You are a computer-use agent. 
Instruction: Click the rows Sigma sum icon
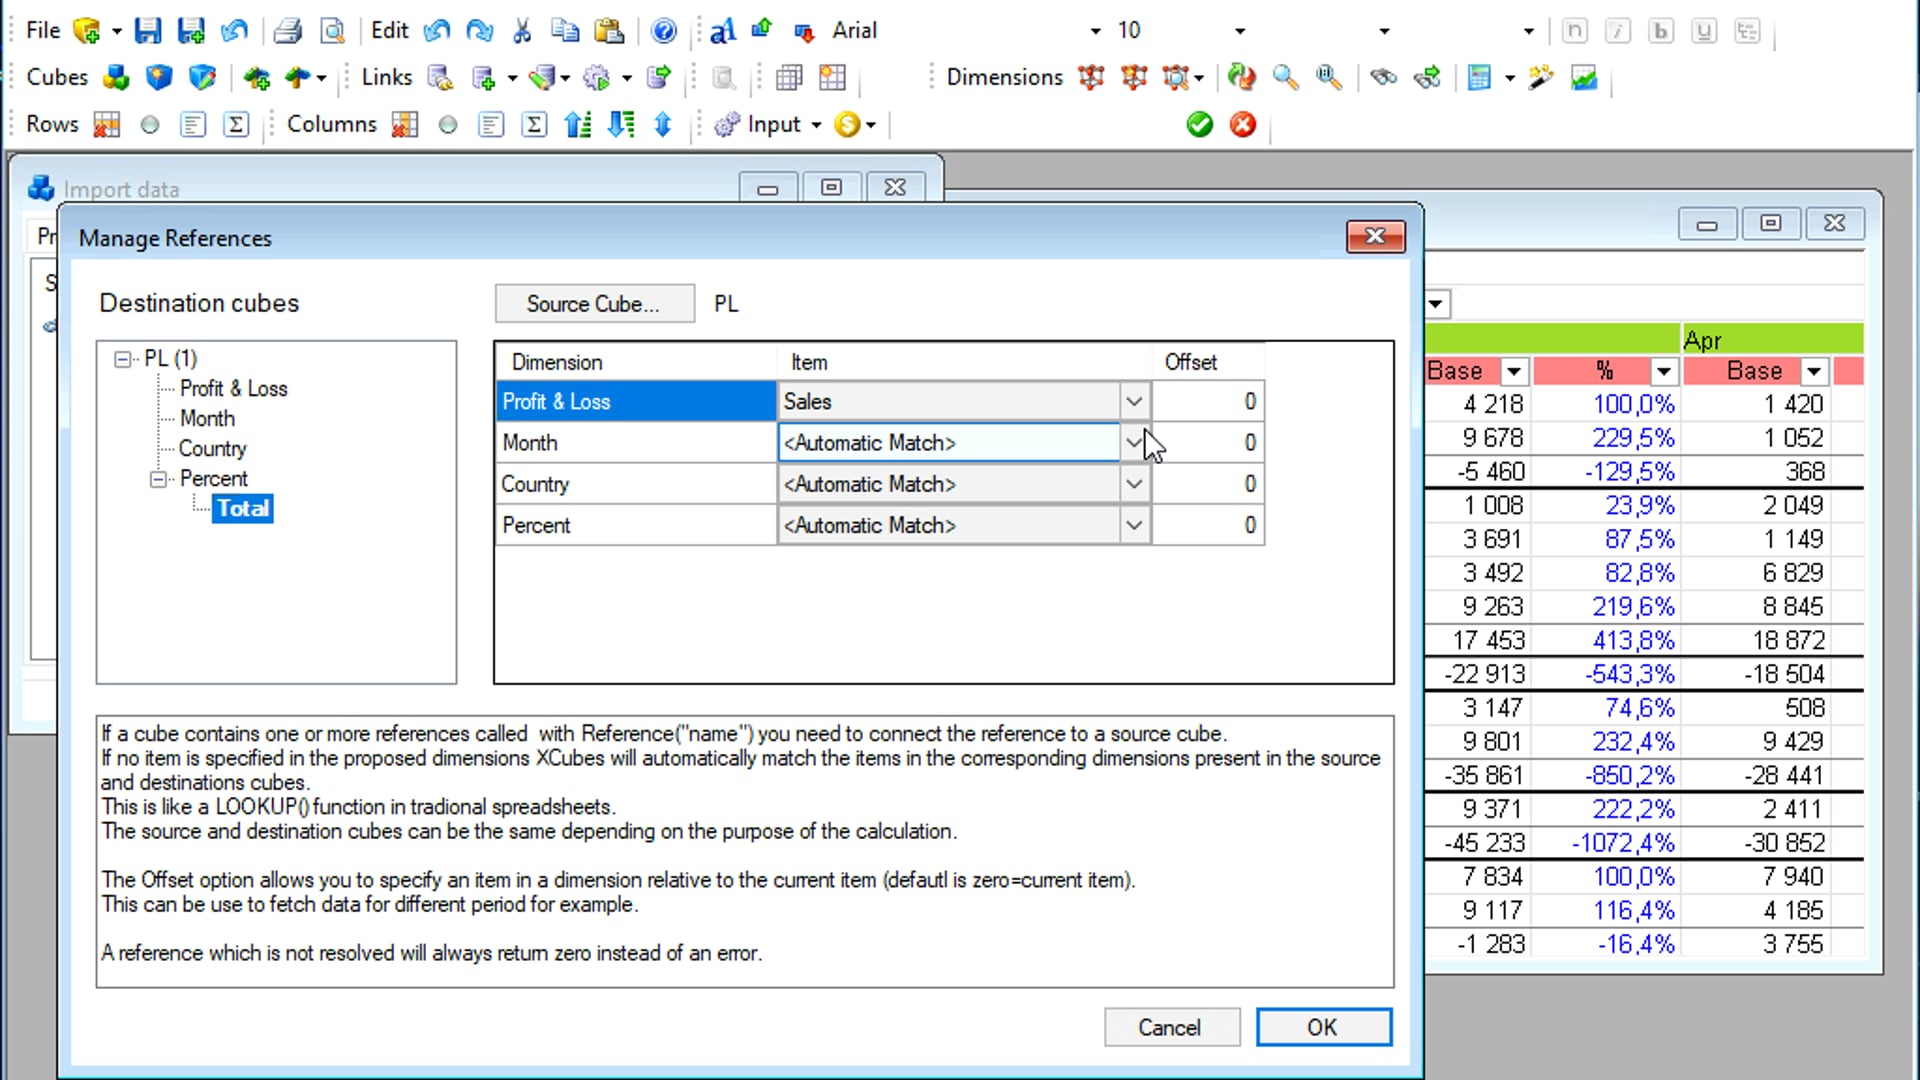pyautogui.click(x=236, y=124)
